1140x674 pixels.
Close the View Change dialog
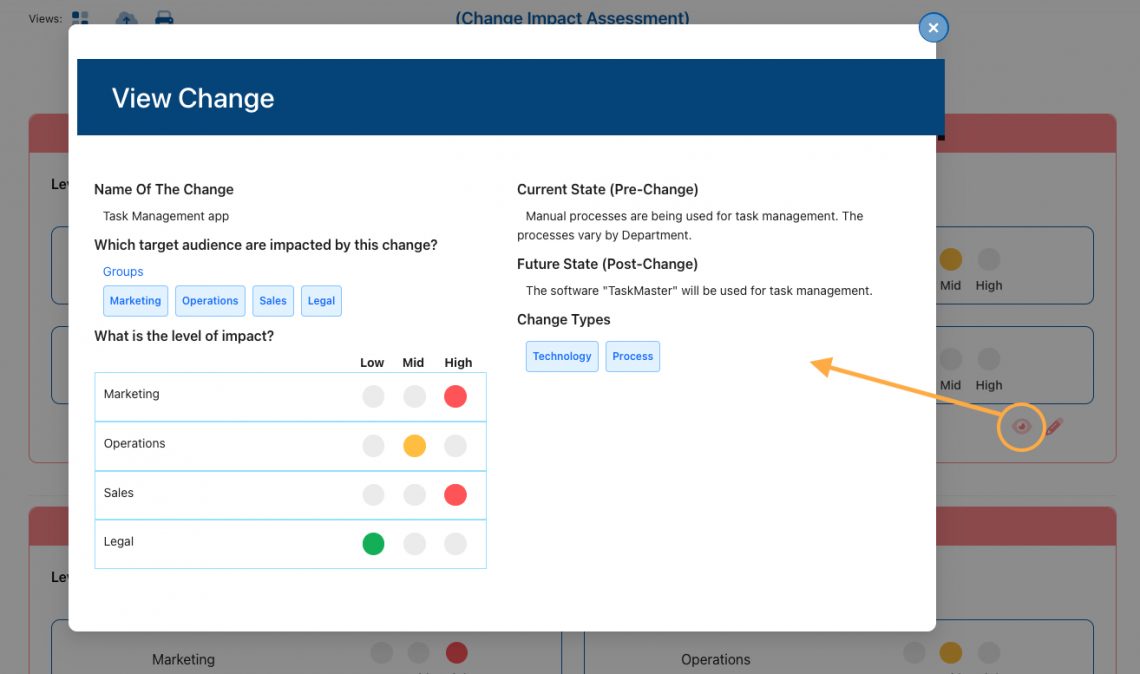pos(933,27)
